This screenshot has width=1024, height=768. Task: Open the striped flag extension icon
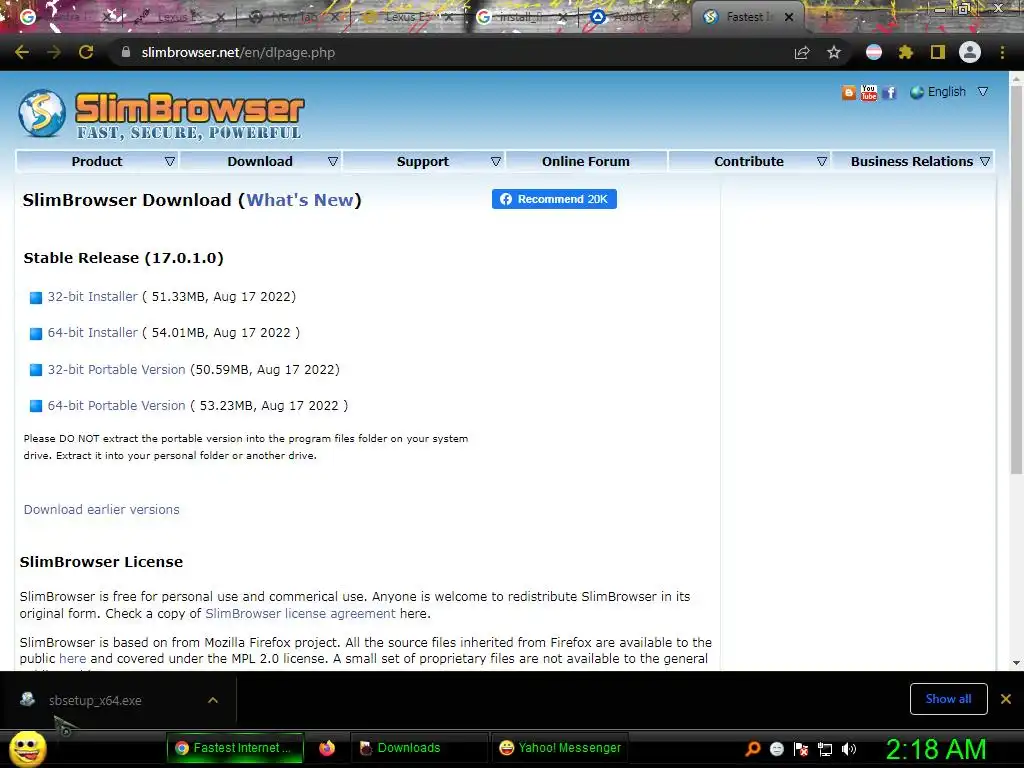pyautogui.click(x=874, y=52)
